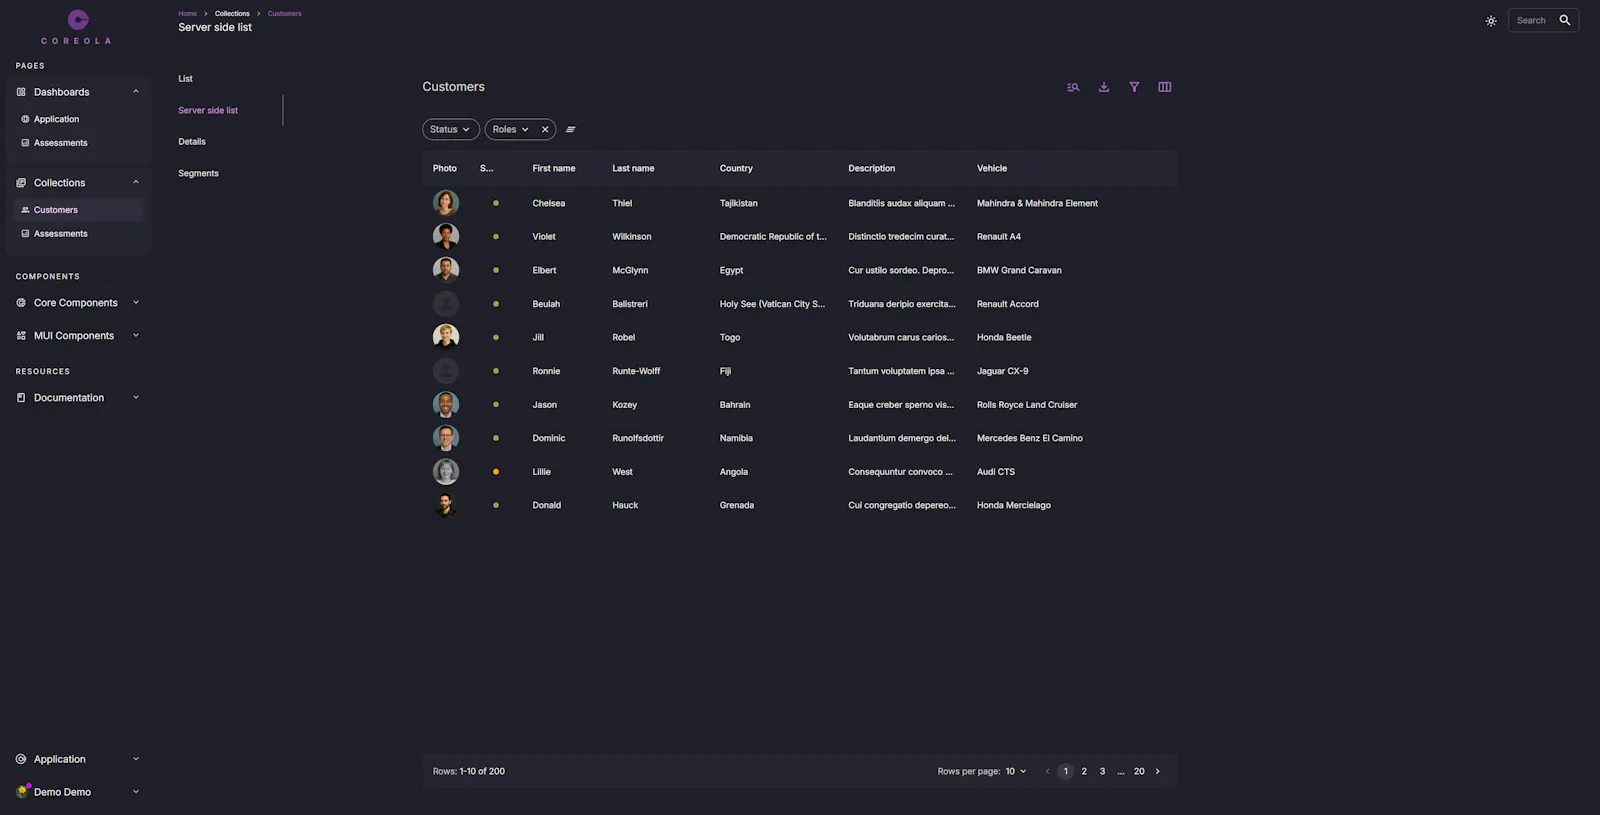The width and height of the screenshot is (1600, 815).
Task: Click the Home breadcrumb link
Action: click(187, 14)
